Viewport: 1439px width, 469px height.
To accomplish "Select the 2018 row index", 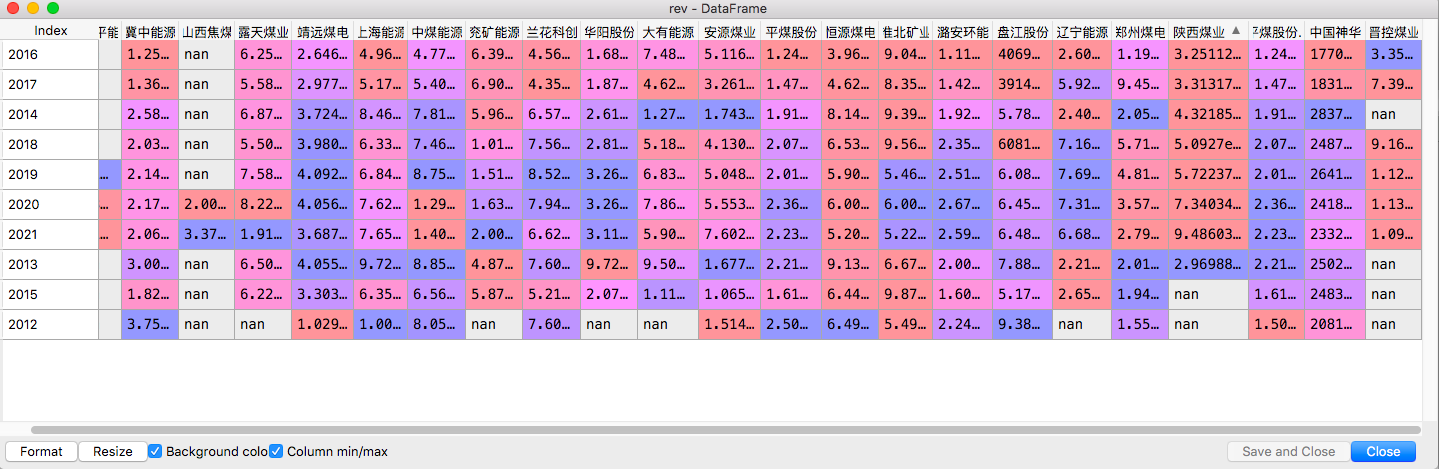I will coord(50,144).
